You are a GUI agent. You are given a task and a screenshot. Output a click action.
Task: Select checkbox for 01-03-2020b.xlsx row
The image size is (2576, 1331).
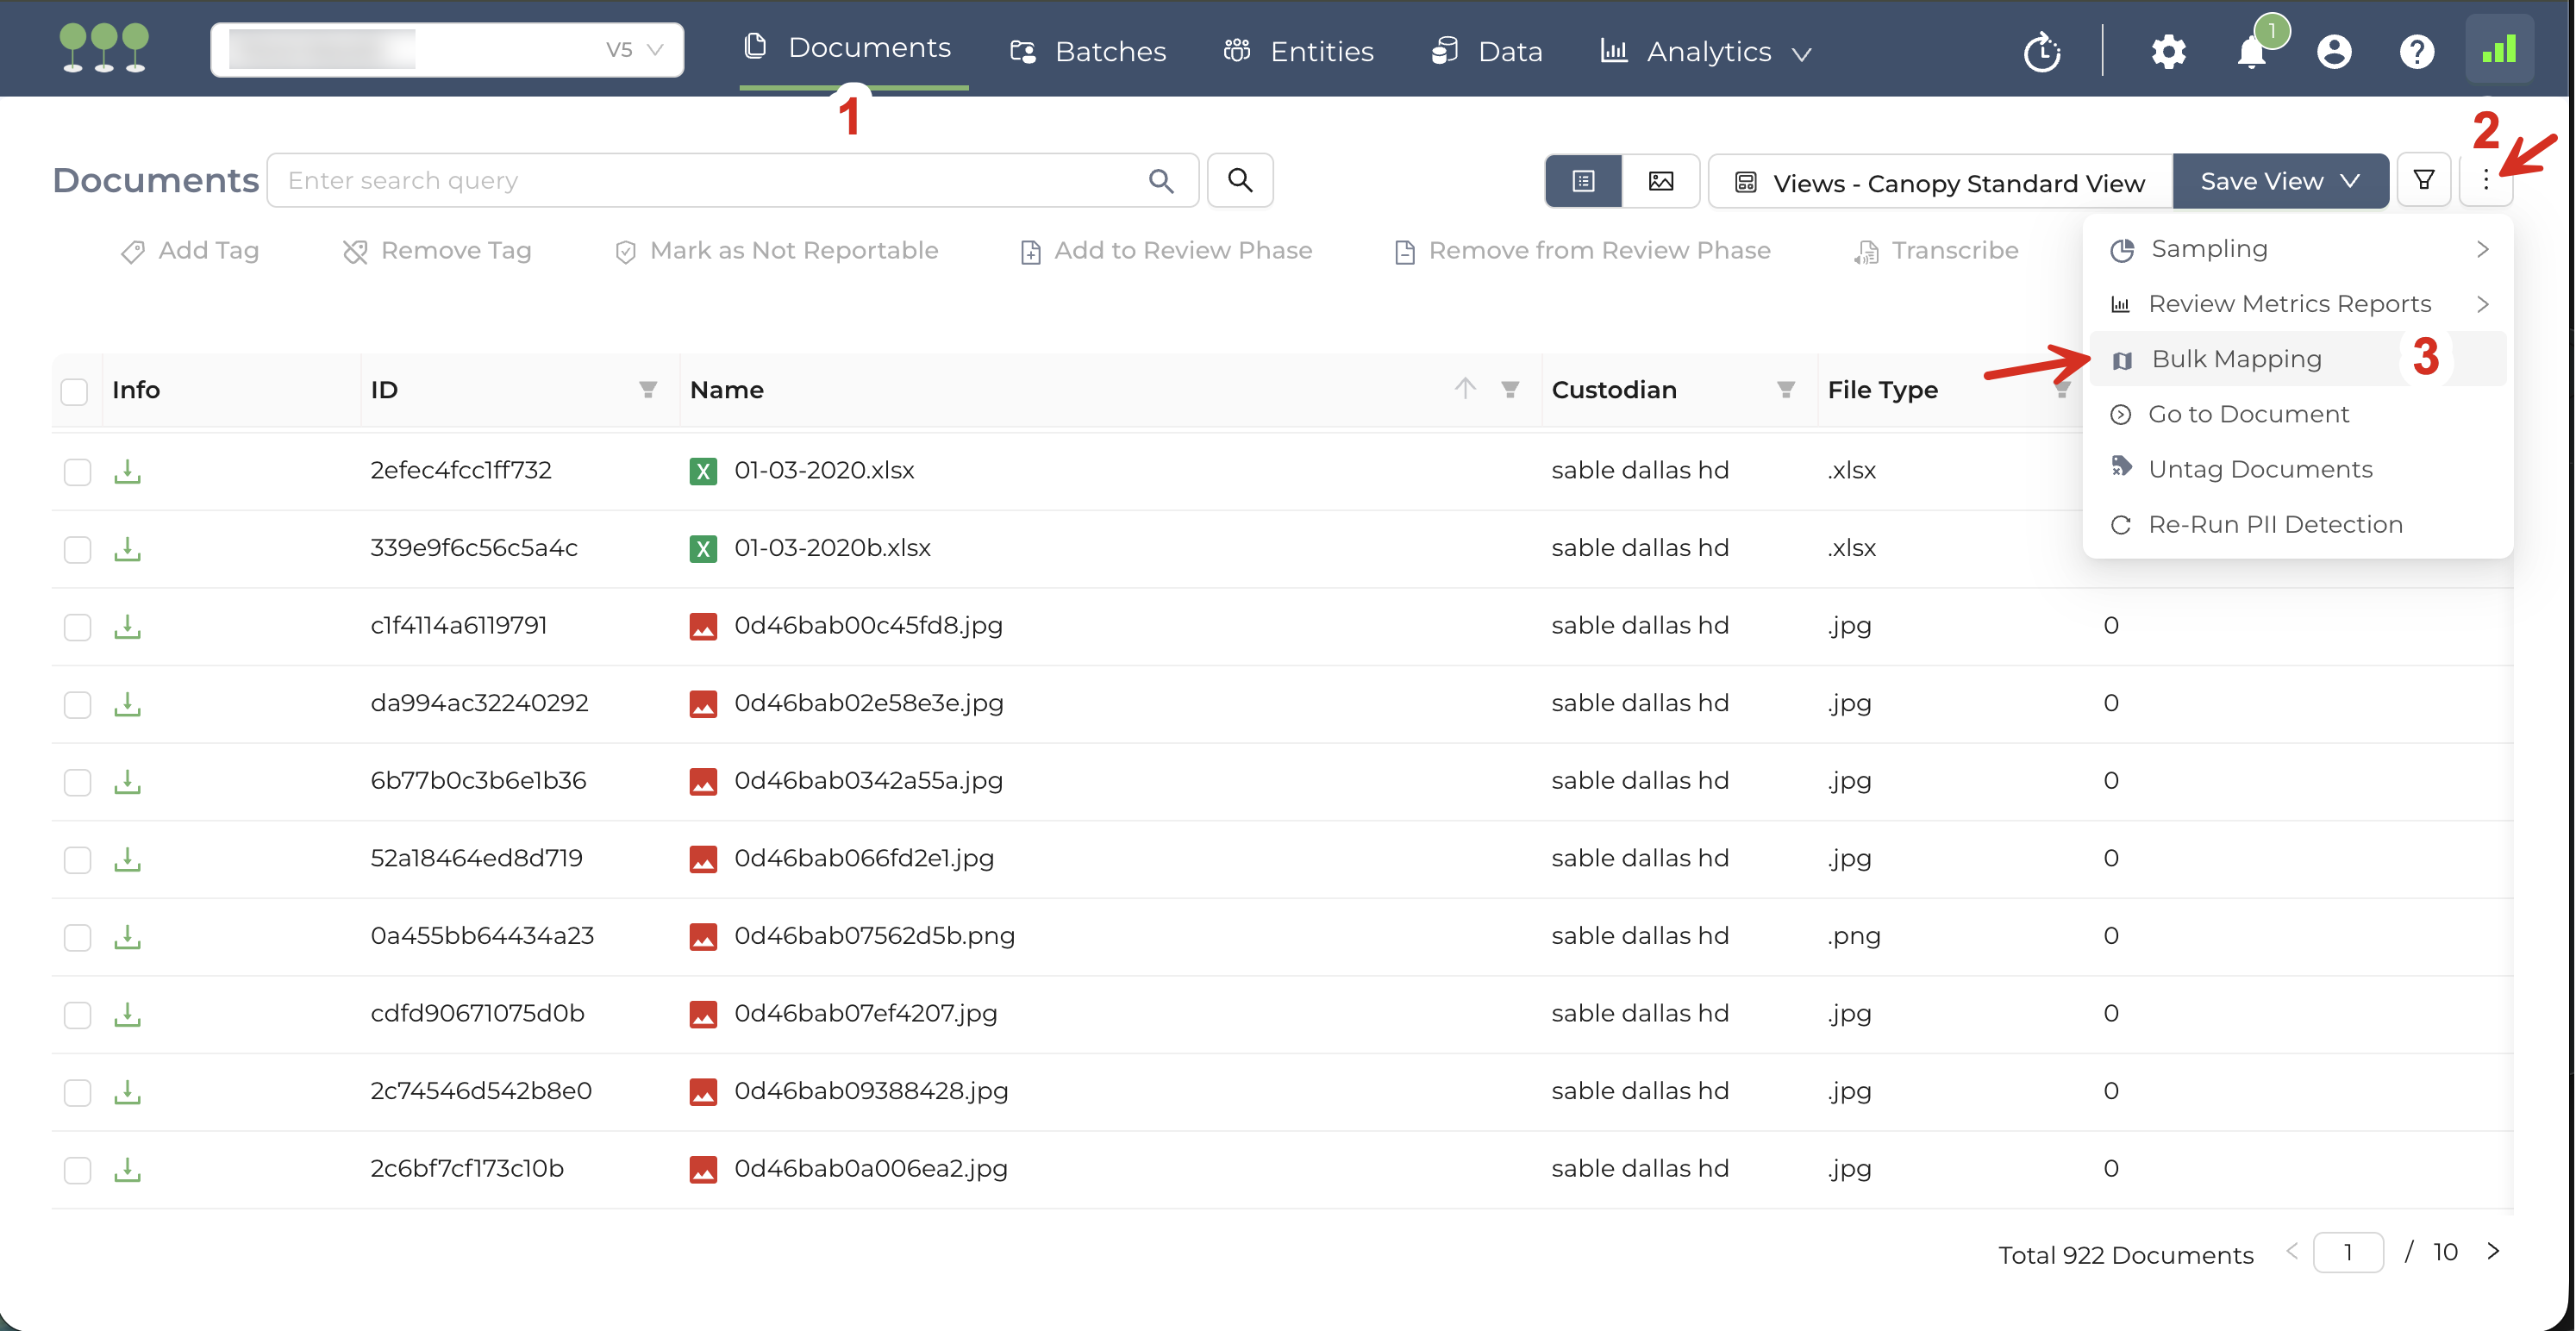click(x=77, y=549)
